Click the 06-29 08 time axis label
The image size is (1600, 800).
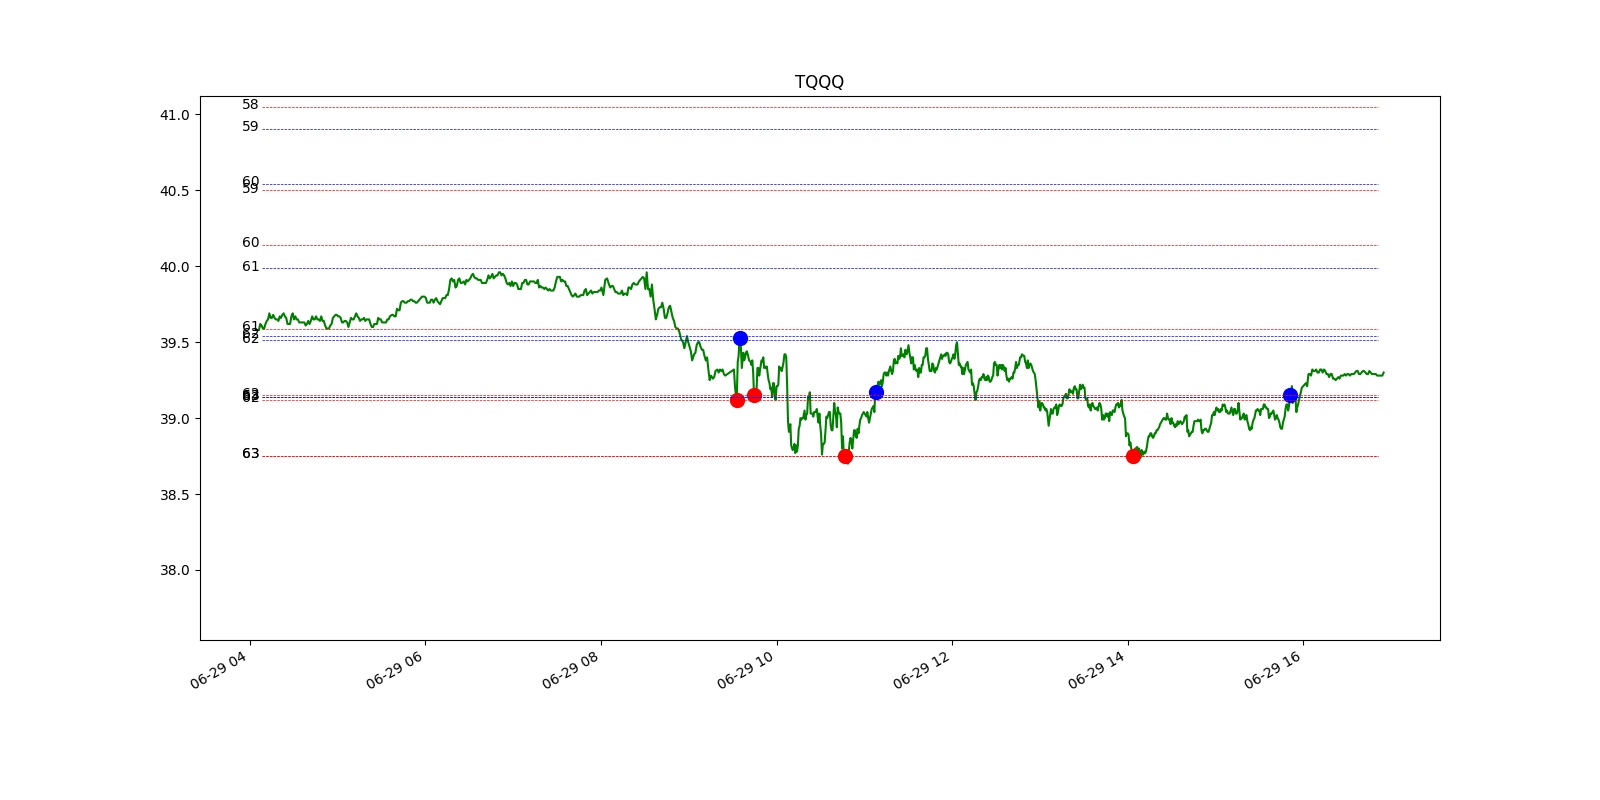point(572,668)
